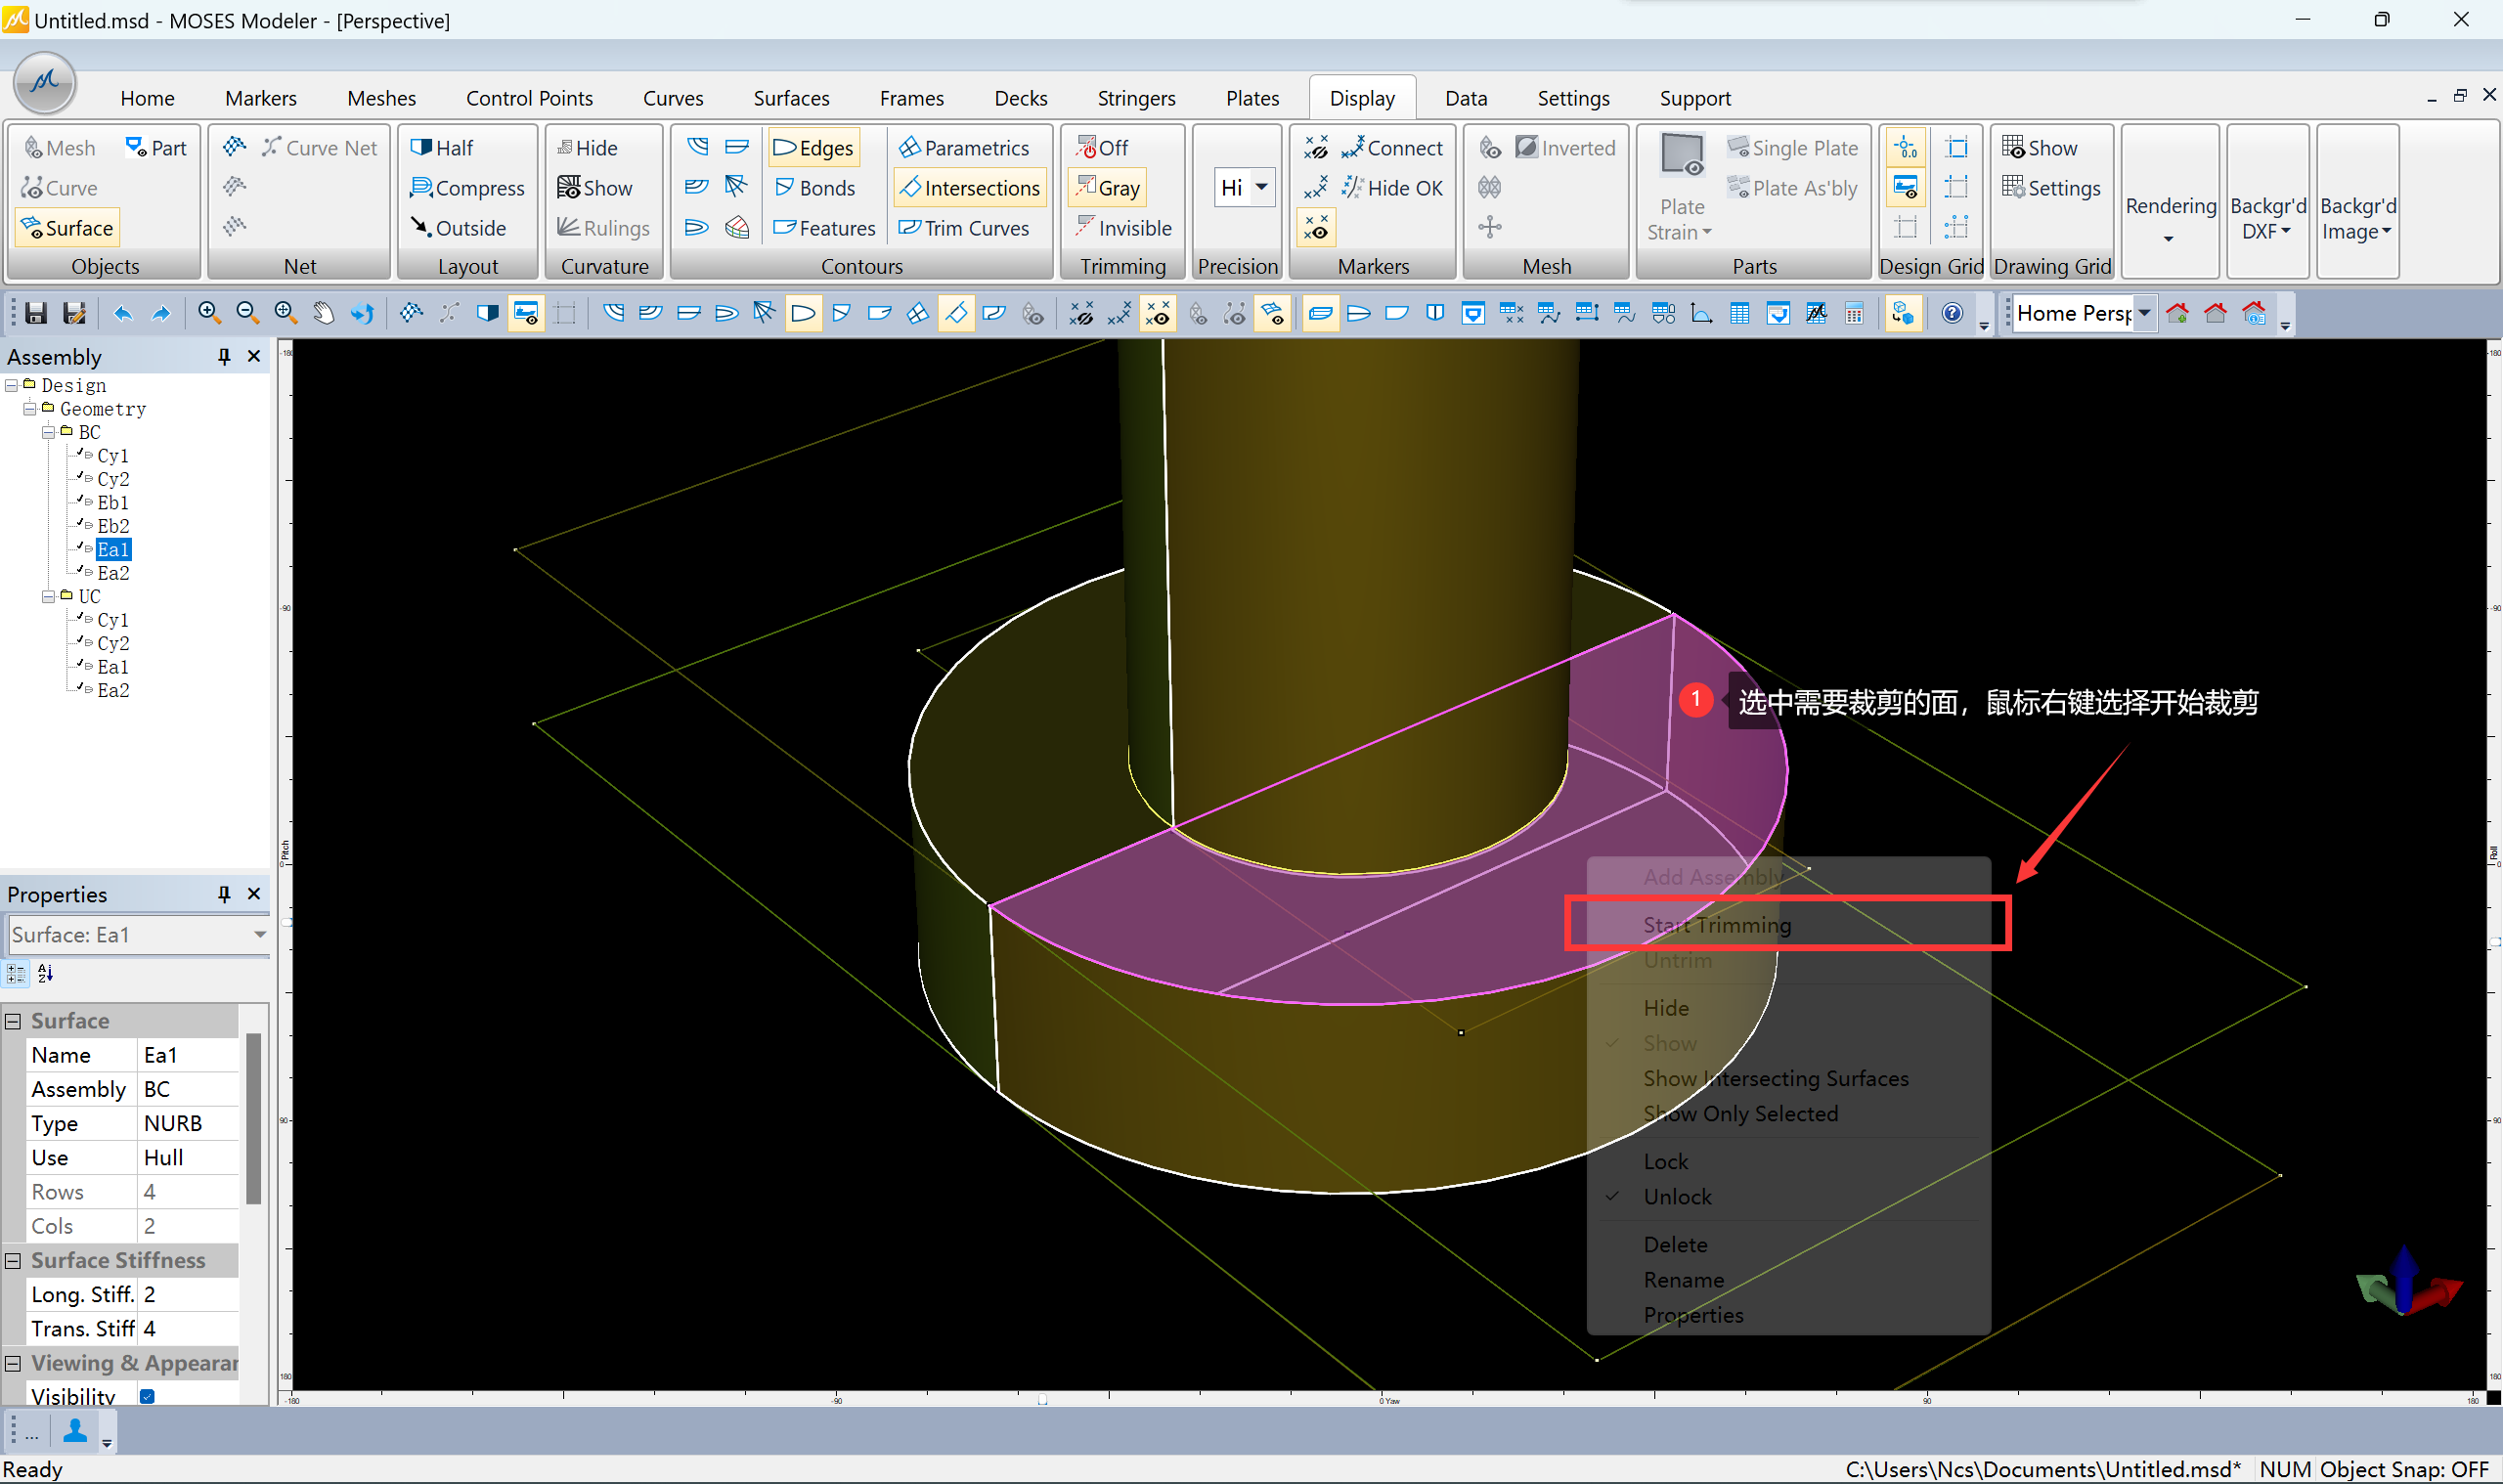
Task: Toggle the Visibility checkbox in Properties
Action: 147,1396
